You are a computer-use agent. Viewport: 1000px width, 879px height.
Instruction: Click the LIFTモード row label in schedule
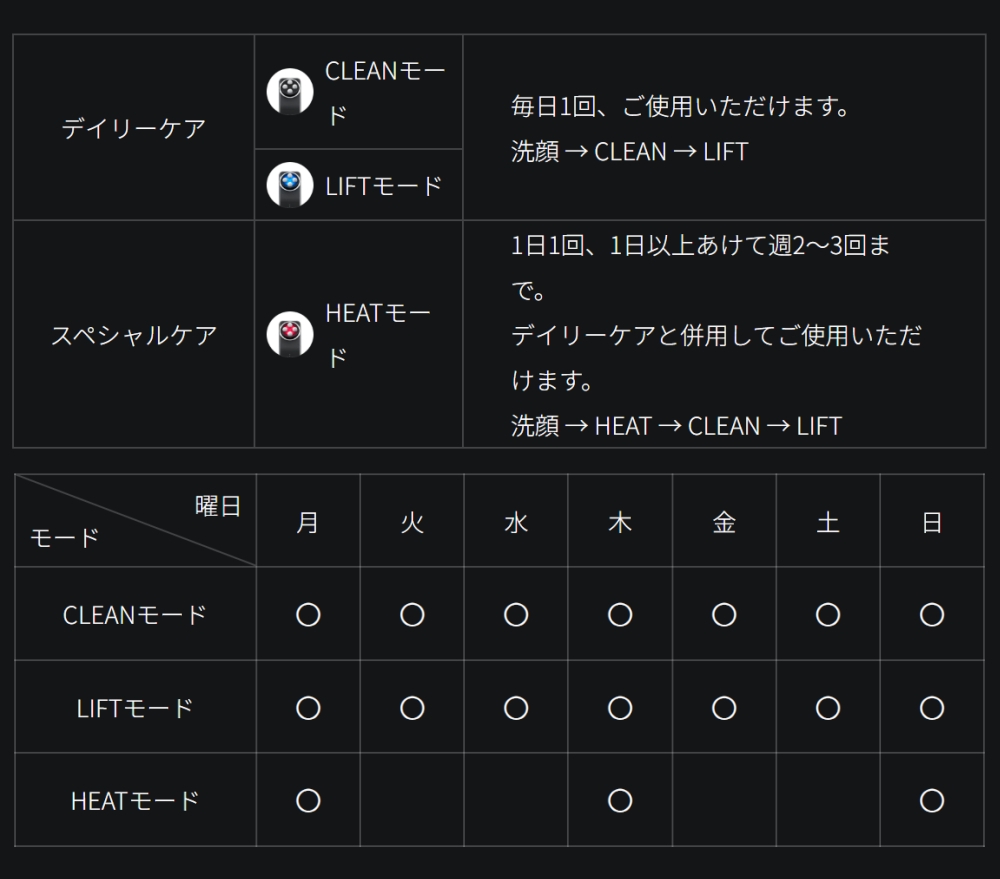135,708
